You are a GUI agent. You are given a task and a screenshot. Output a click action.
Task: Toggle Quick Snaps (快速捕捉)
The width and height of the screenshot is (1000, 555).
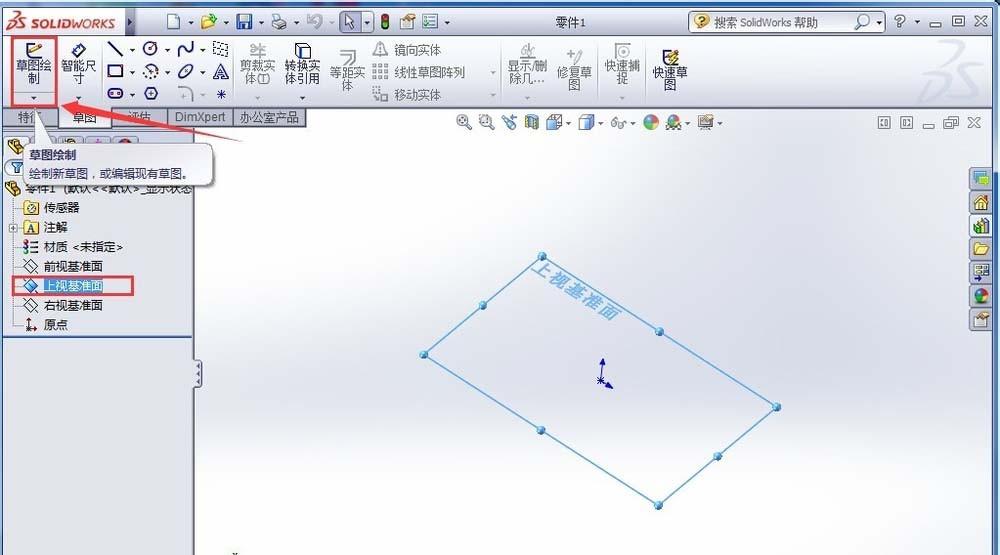tap(622, 64)
